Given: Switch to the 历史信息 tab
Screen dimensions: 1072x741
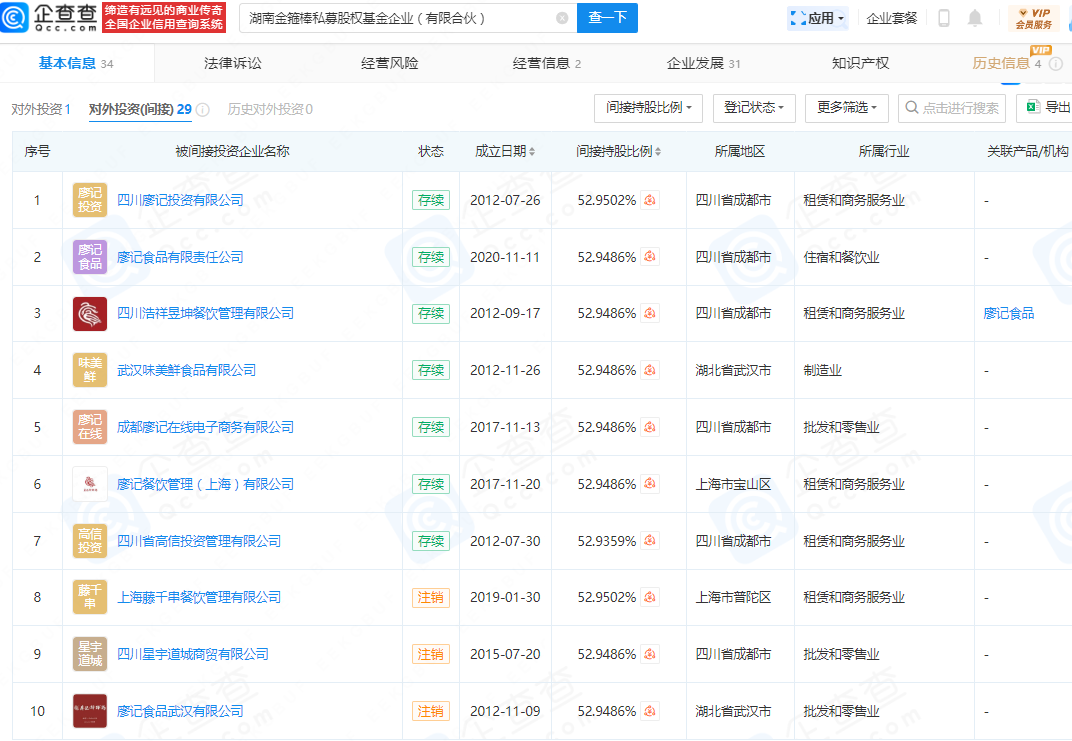Looking at the screenshot, I should (1006, 64).
